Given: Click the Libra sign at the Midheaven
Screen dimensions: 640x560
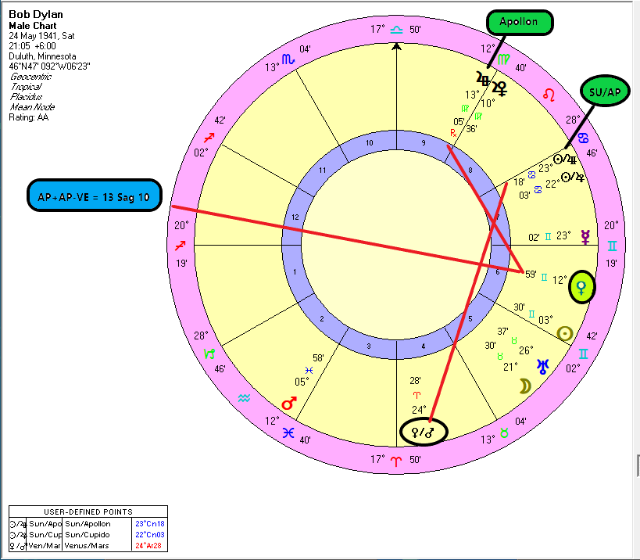Looking at the screenshot, I should (396, 29).
